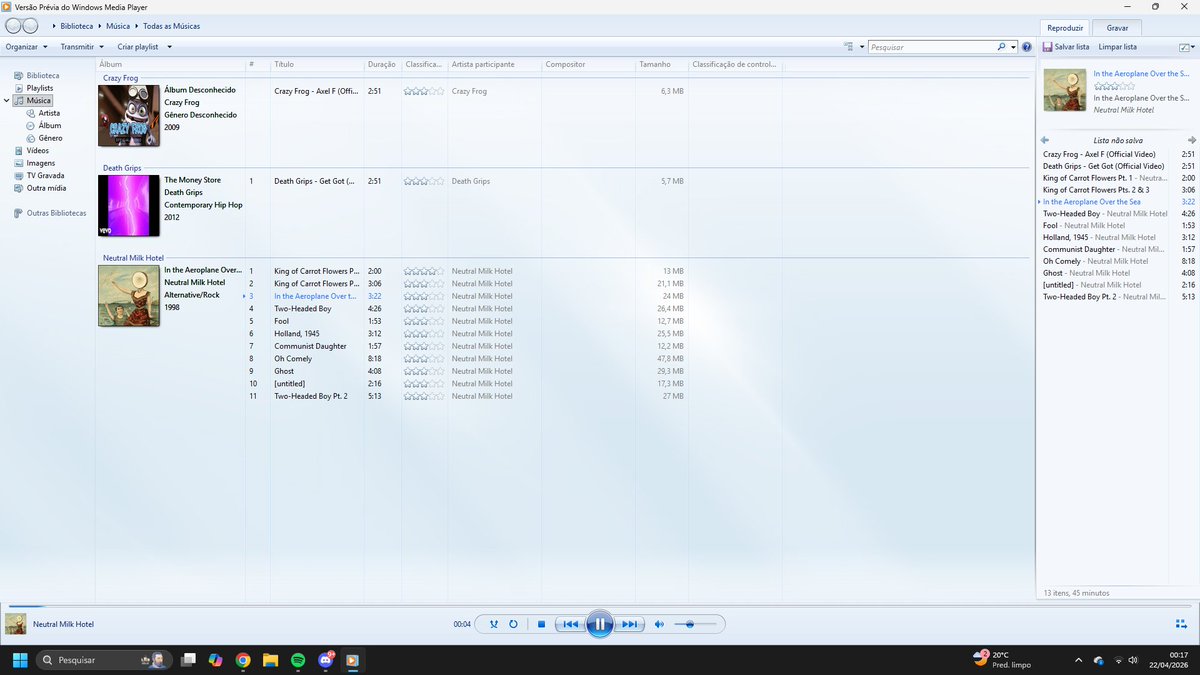Open Spotify from the taskbar
Image resolution: width=1200 pixels, height=675 pixels.
(298, 660)
